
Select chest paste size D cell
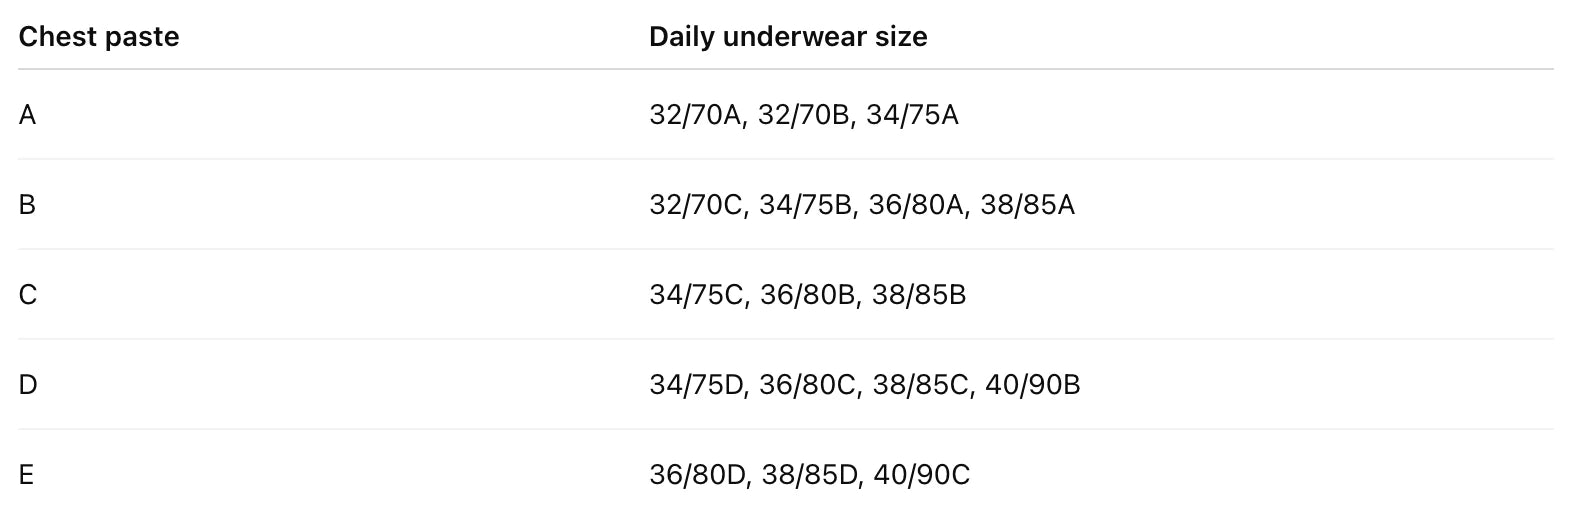coord(27,385)
